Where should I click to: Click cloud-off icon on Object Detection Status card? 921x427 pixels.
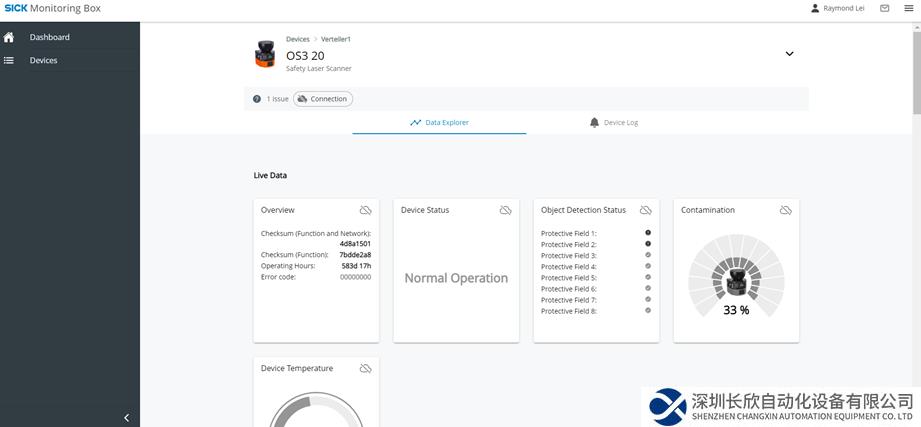point(646,210)
